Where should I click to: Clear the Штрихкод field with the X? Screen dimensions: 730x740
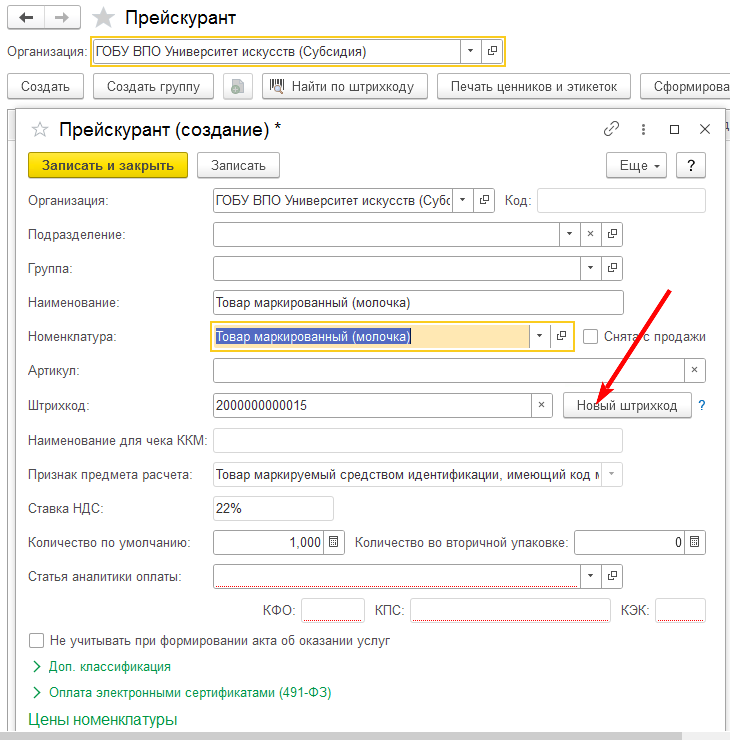[541, 405]
